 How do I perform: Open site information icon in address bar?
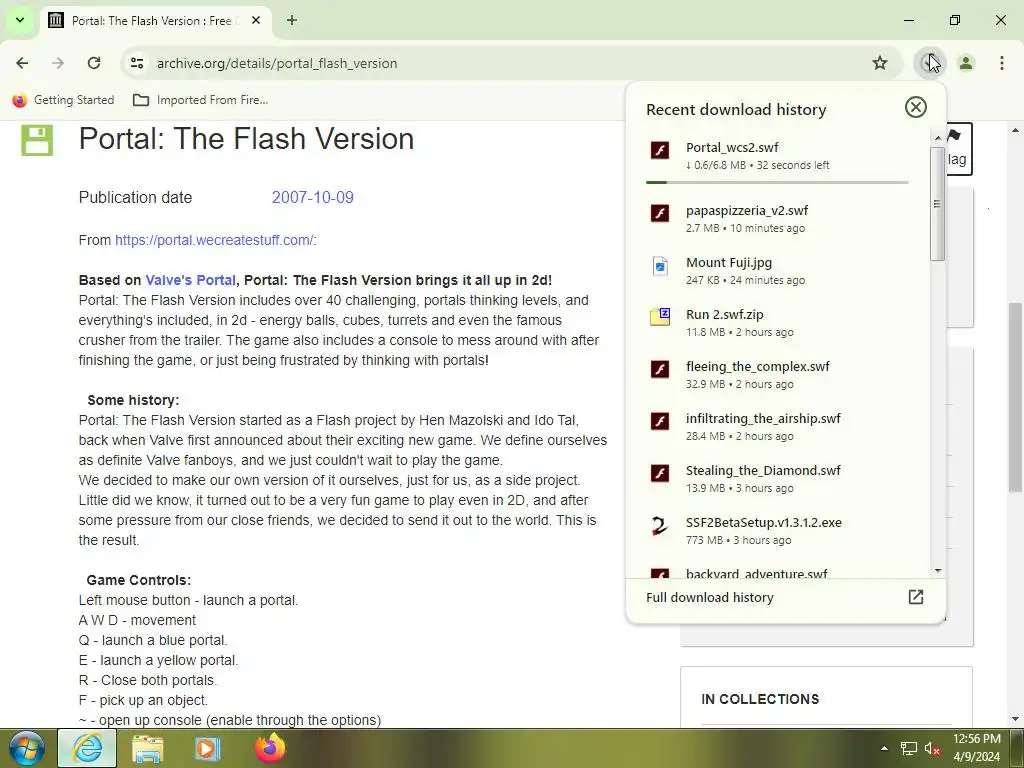coord(136,63)
